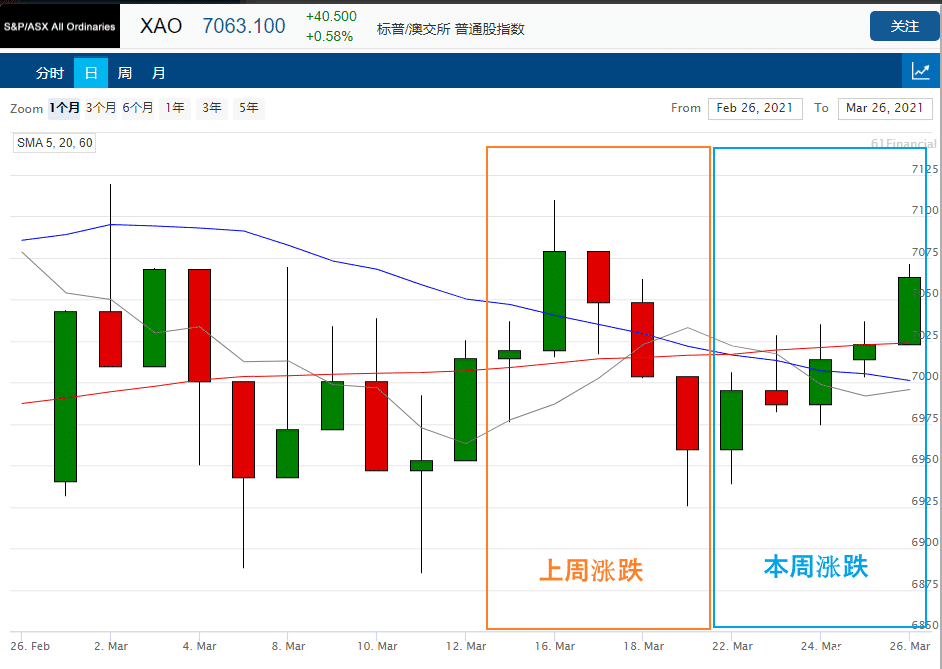Select the 日 daily chart tab

click(91, 73)
